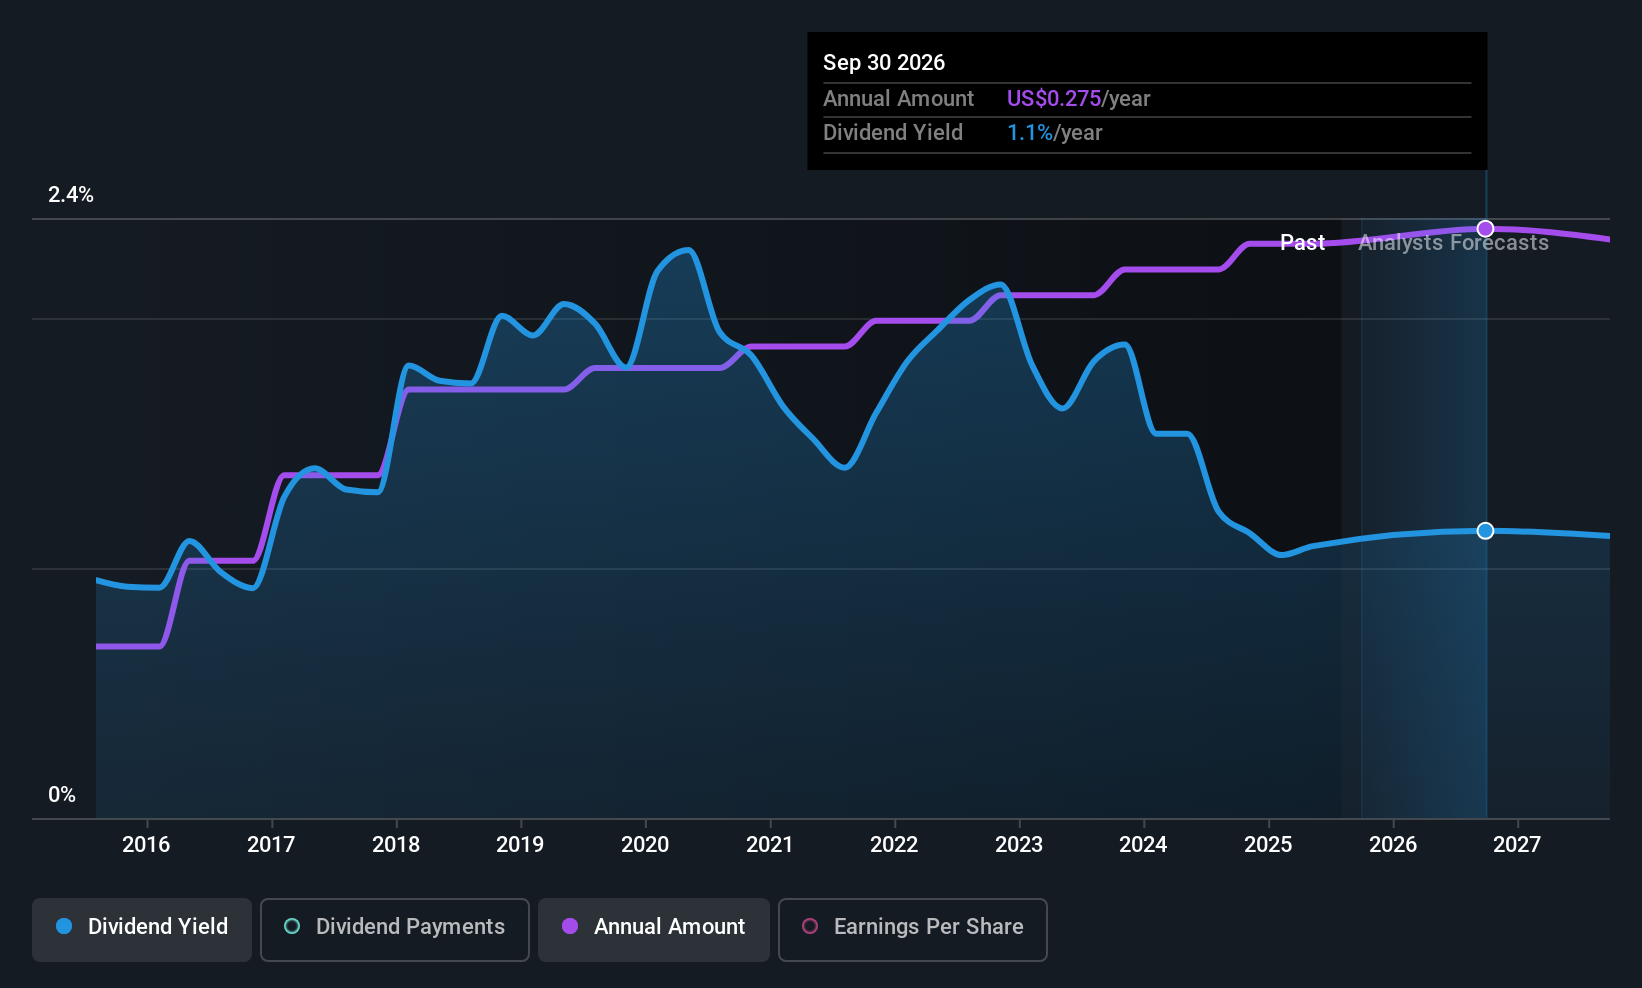Image resolution: width=1642 pixels, height=988 pixels.
Task: Click the Past label on chart
Action: (x=1302, y=243)
